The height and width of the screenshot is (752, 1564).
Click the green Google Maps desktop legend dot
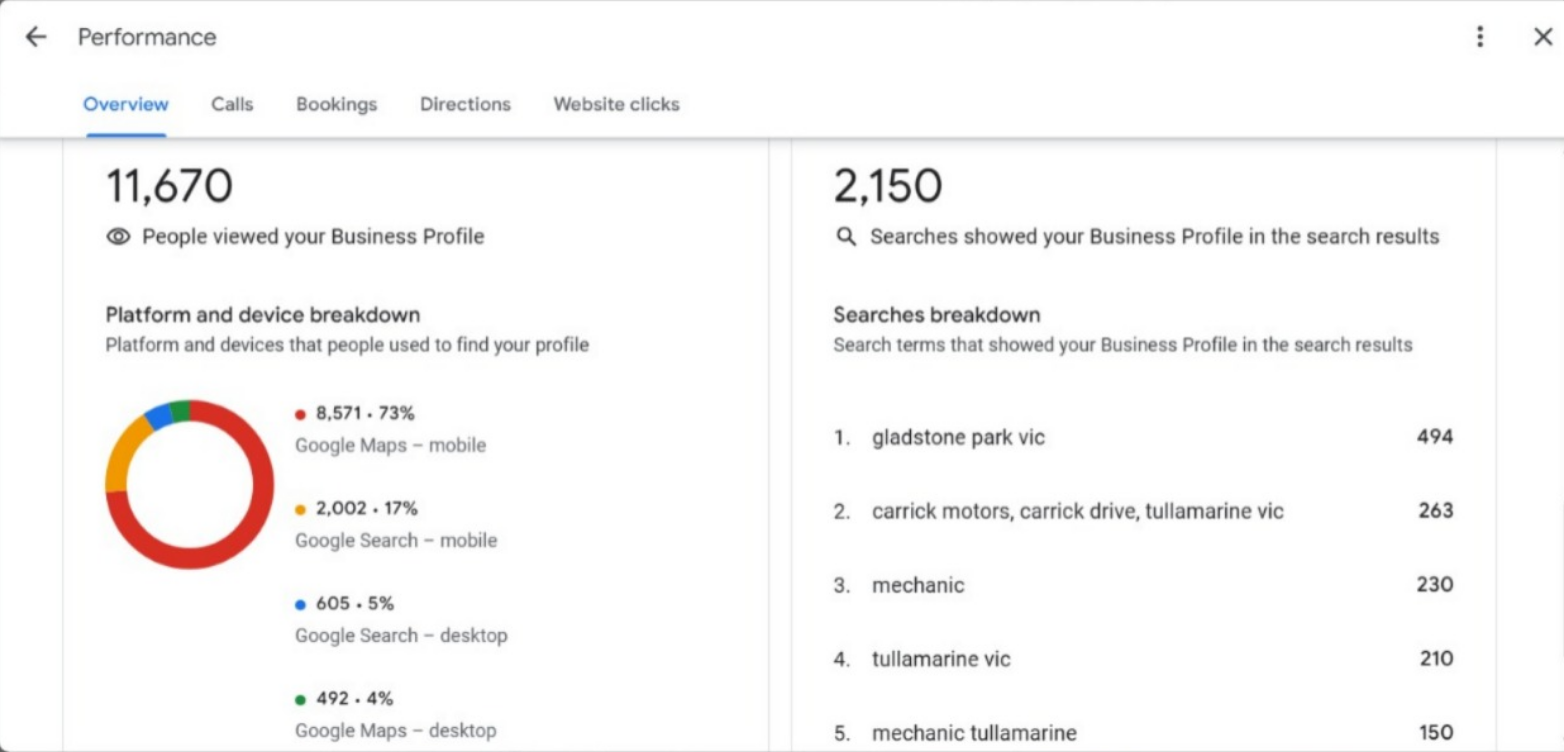[x=303, y=698]
